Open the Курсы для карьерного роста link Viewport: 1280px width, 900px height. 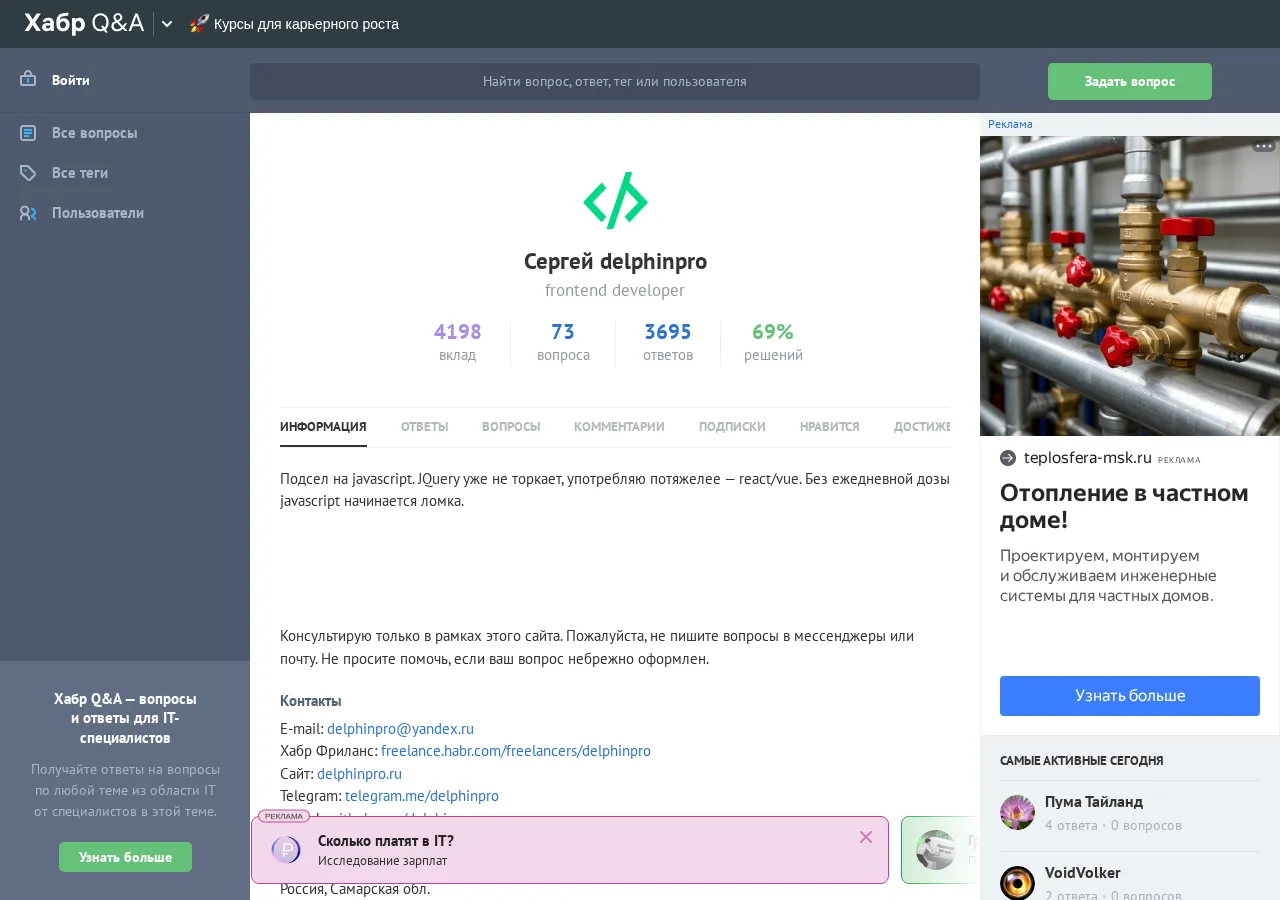click(306, 24)
